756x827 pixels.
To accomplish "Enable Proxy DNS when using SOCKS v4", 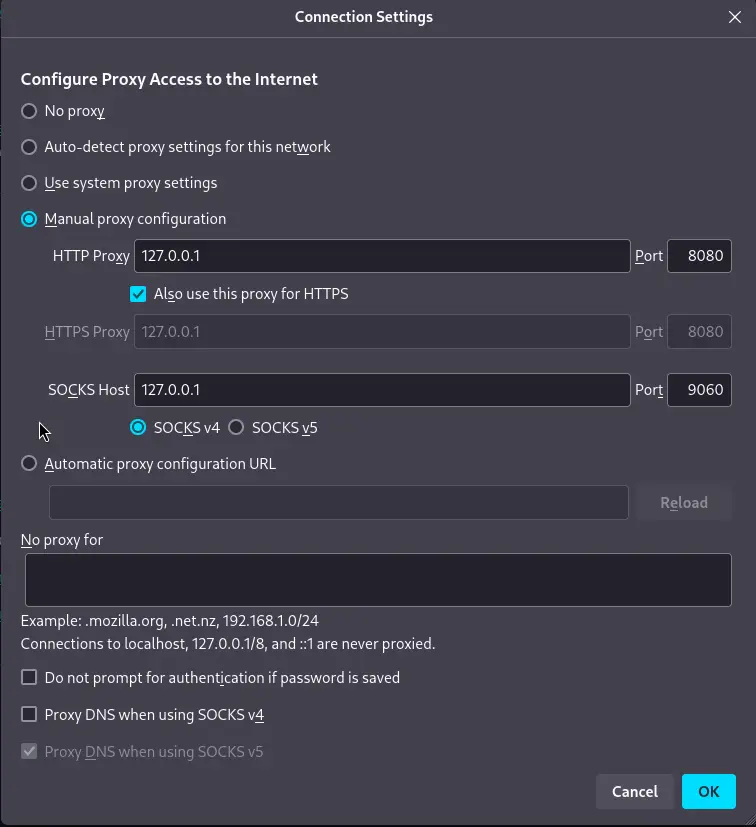I will pos(29,715).
